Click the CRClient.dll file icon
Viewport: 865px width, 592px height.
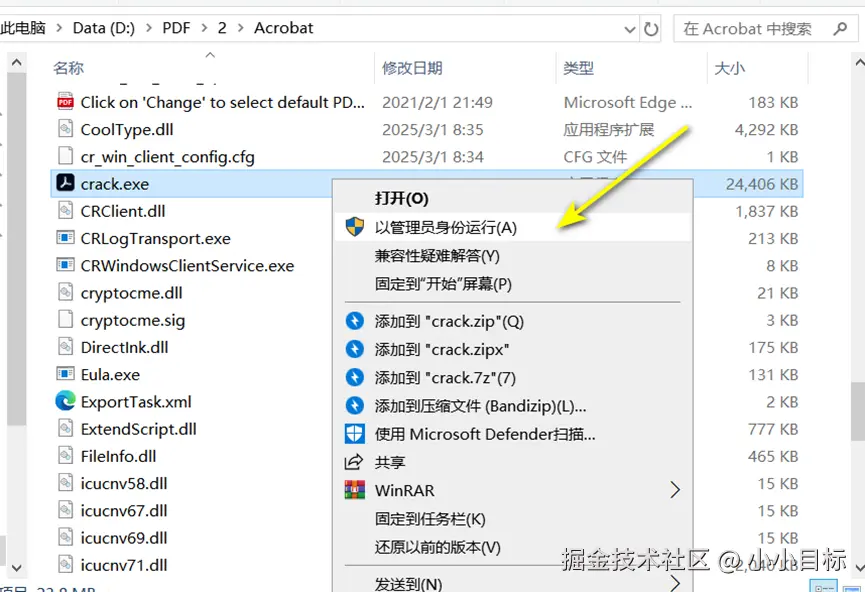click(65, 211)
